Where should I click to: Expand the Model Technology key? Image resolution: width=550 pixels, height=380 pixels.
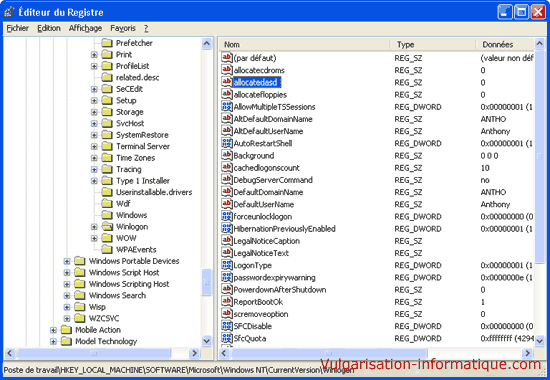click(x=53, y=341)
